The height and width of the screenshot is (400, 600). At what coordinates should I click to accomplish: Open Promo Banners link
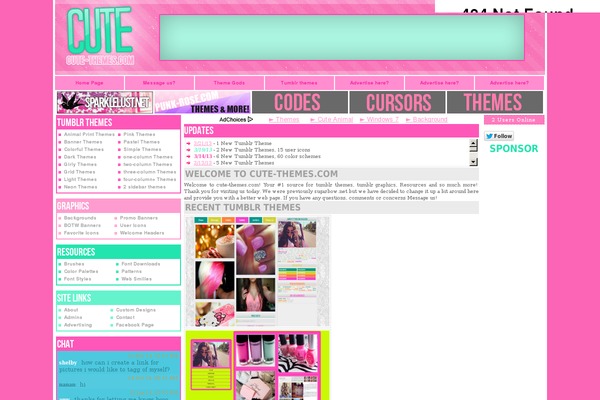139,218
